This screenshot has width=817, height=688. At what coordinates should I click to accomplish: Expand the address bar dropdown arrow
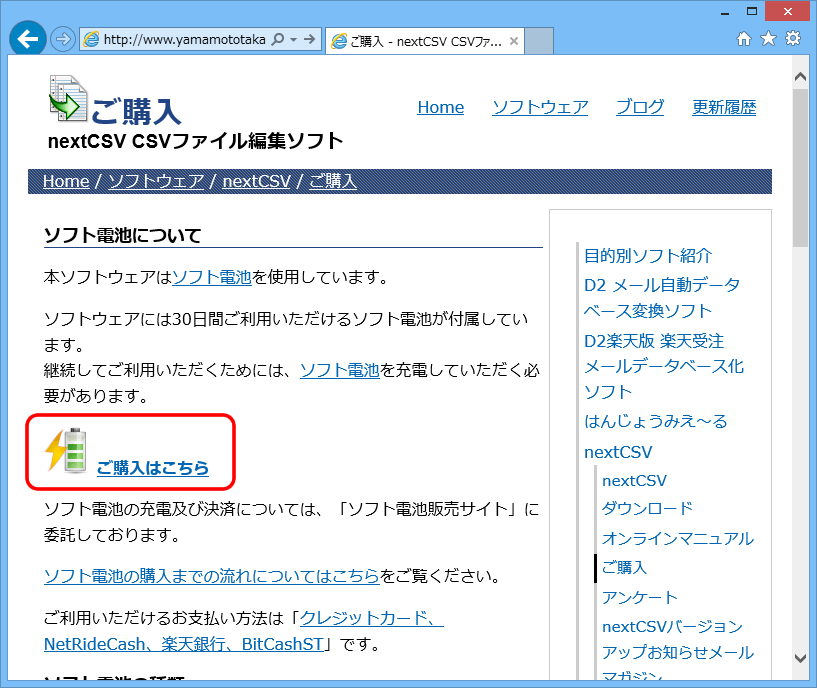293,40
